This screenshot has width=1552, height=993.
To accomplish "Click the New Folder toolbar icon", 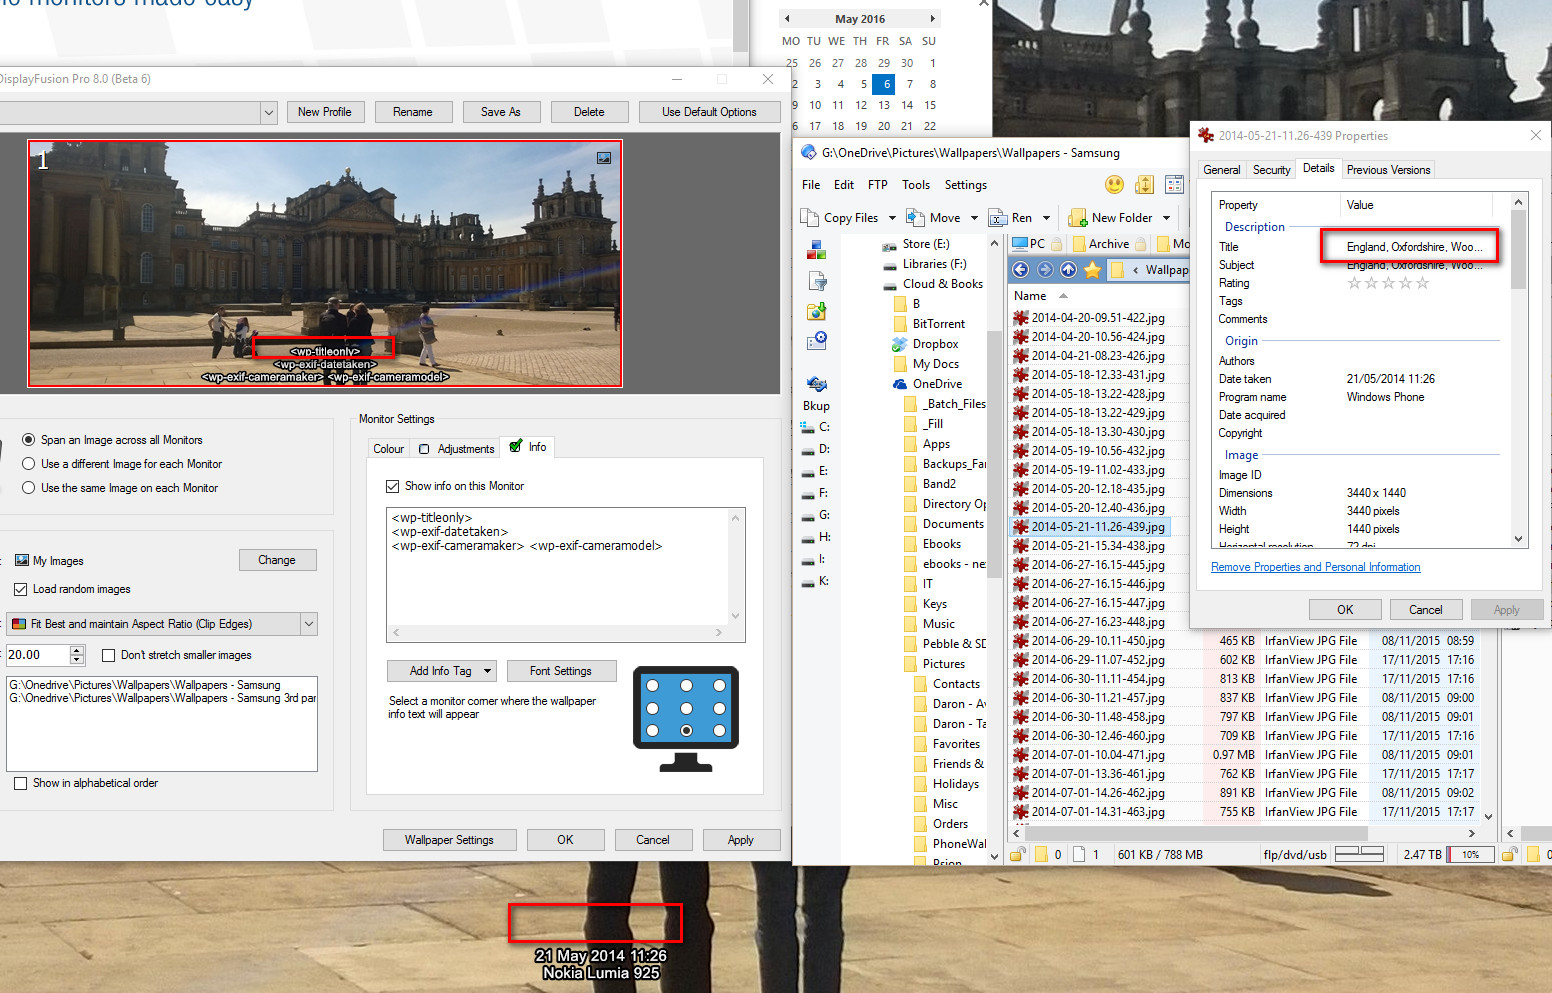I will [1078, 218].
